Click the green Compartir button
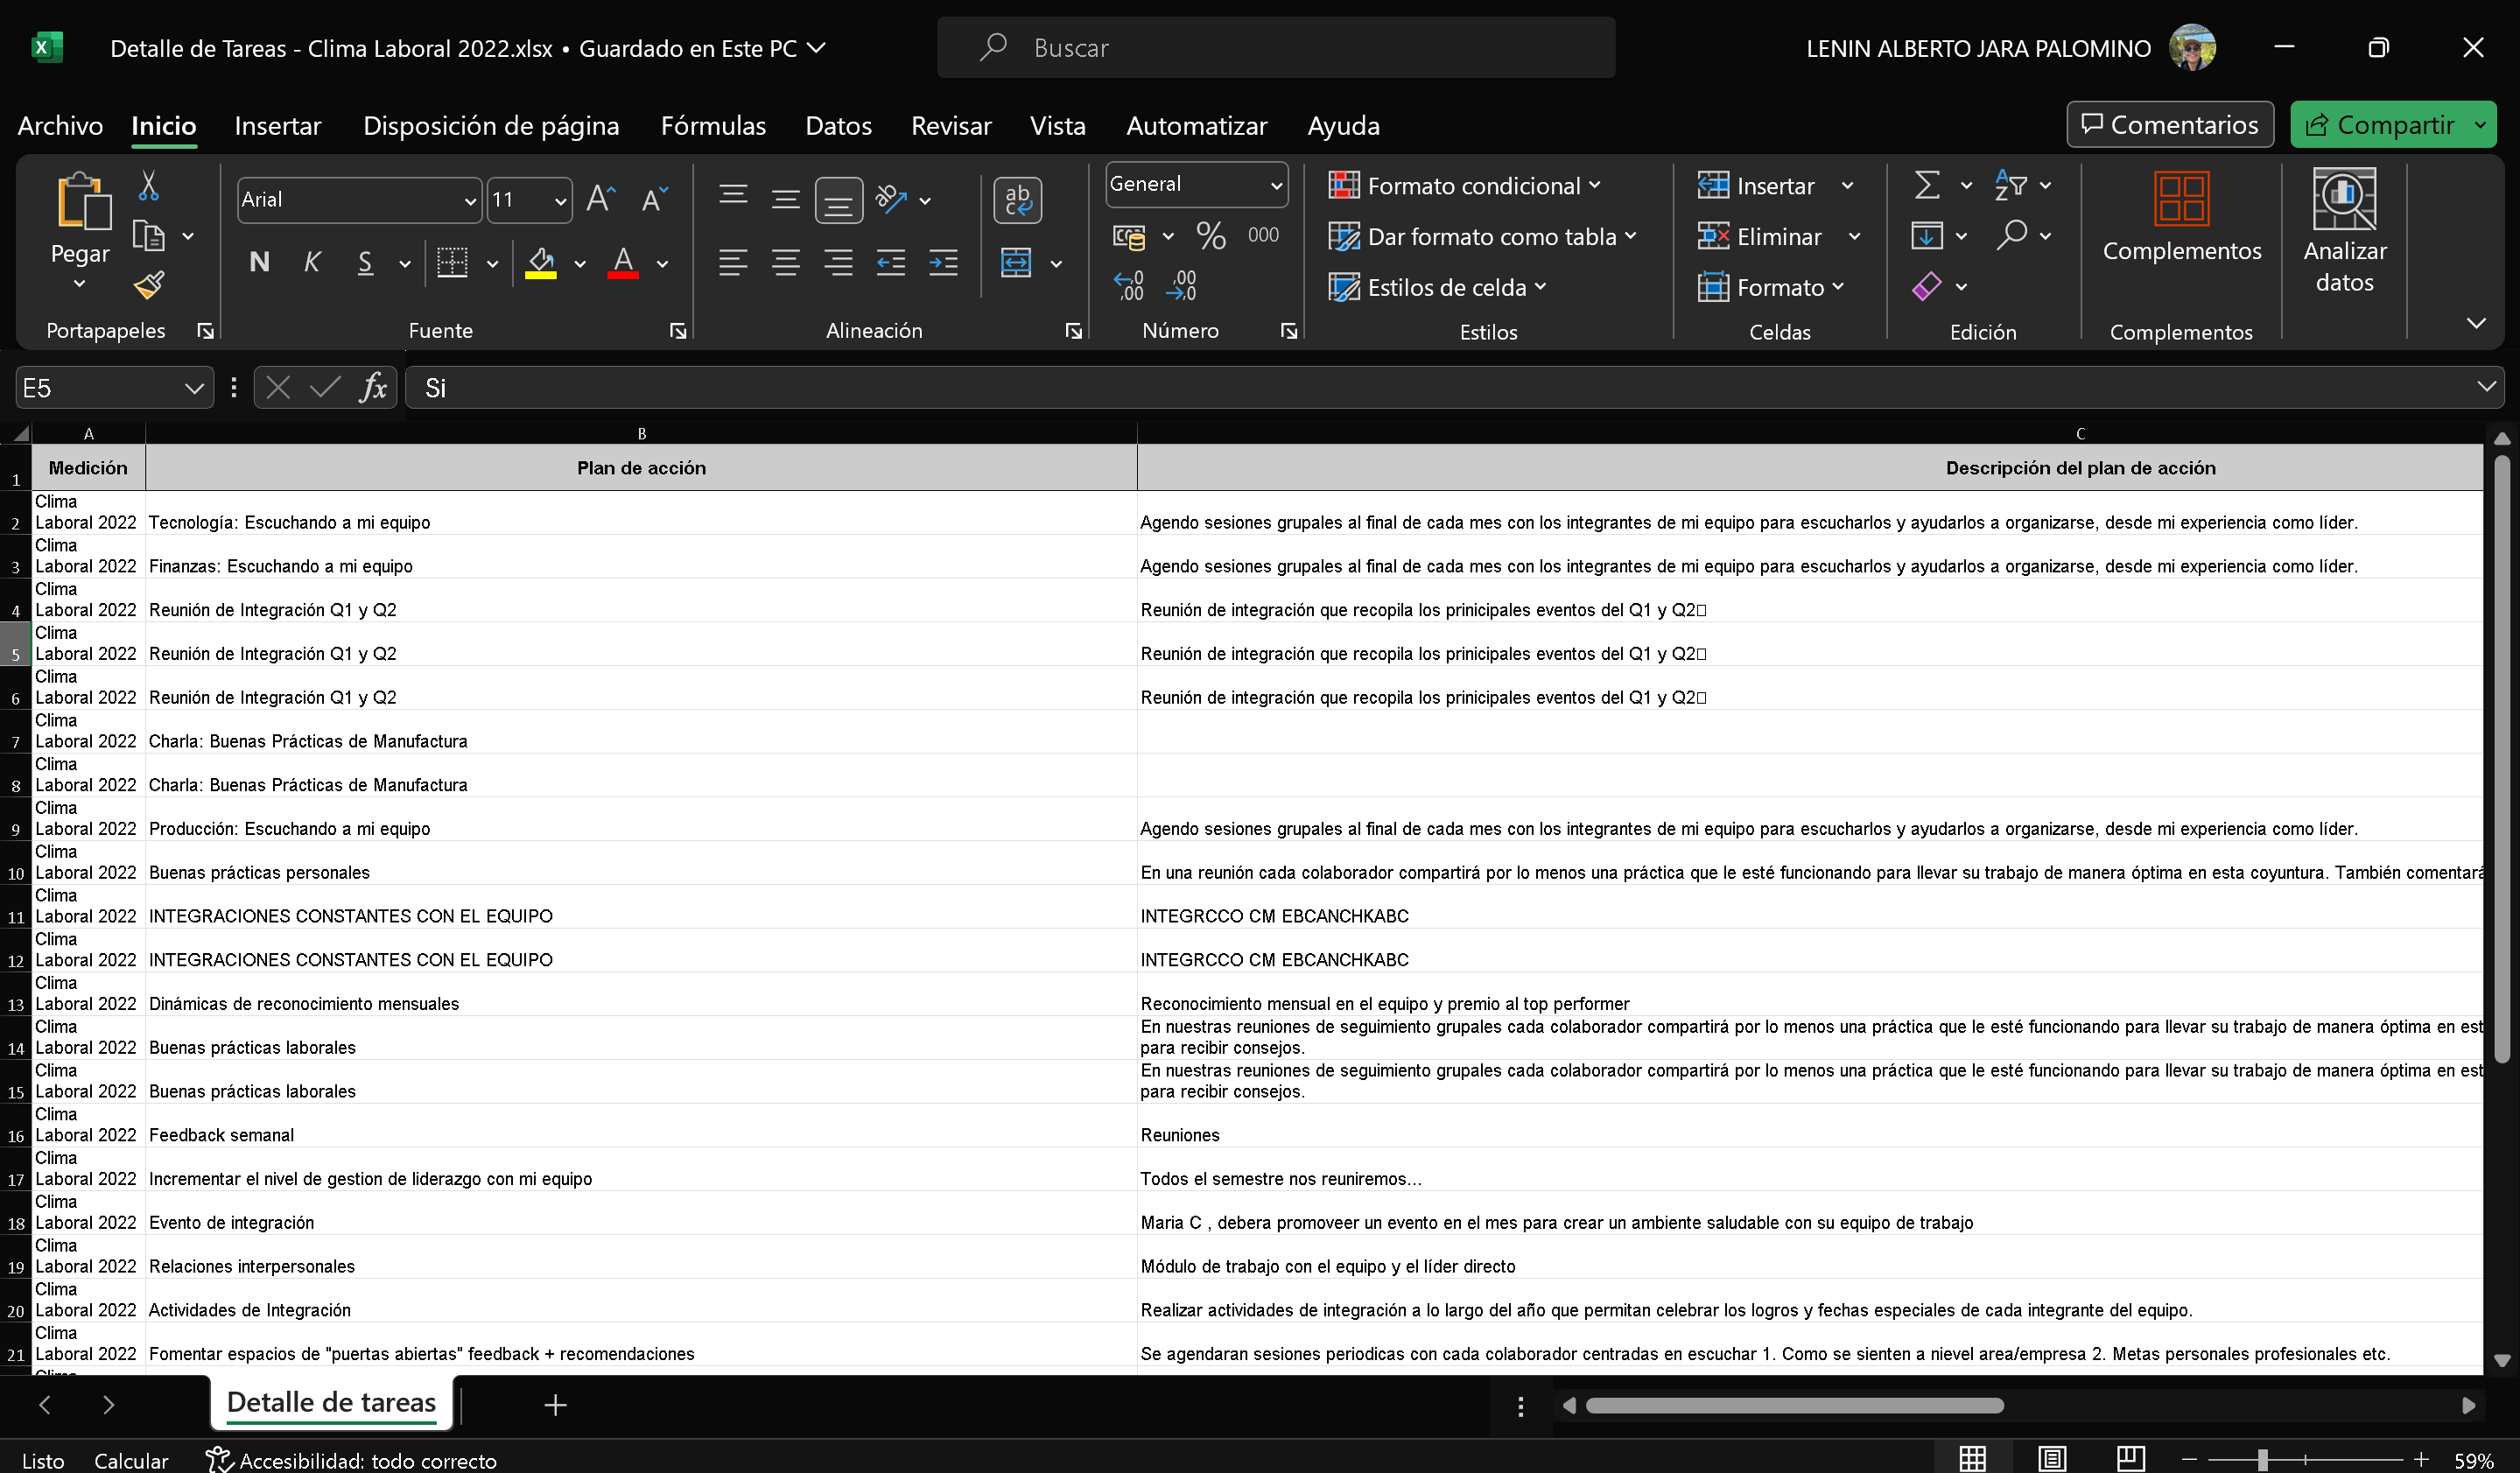The height and width of the screenshot is (1473, 2520). tap(2381, 125)
